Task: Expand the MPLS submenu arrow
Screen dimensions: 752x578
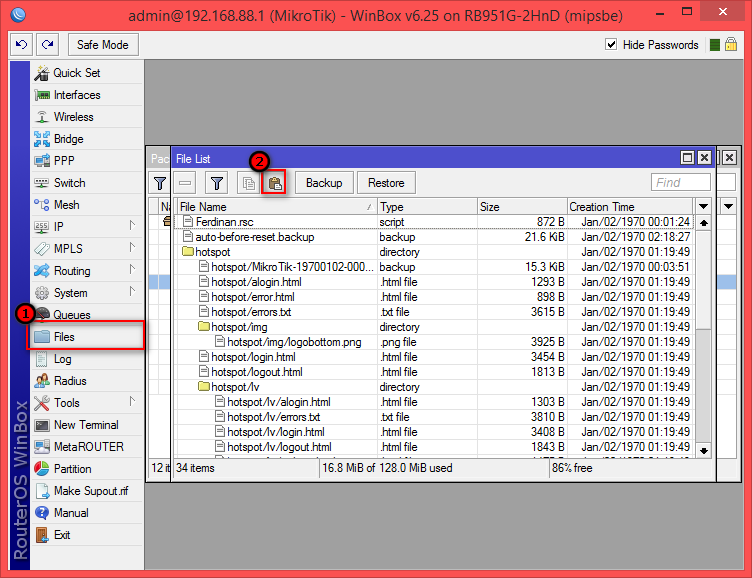Action: [132, 248]
